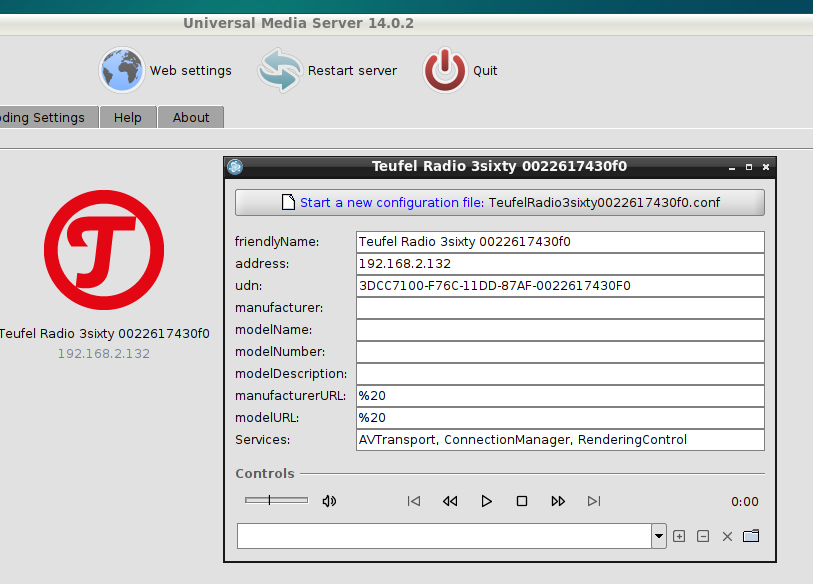Click the Services: label
813x584 pixels.
tap(262, 440)
